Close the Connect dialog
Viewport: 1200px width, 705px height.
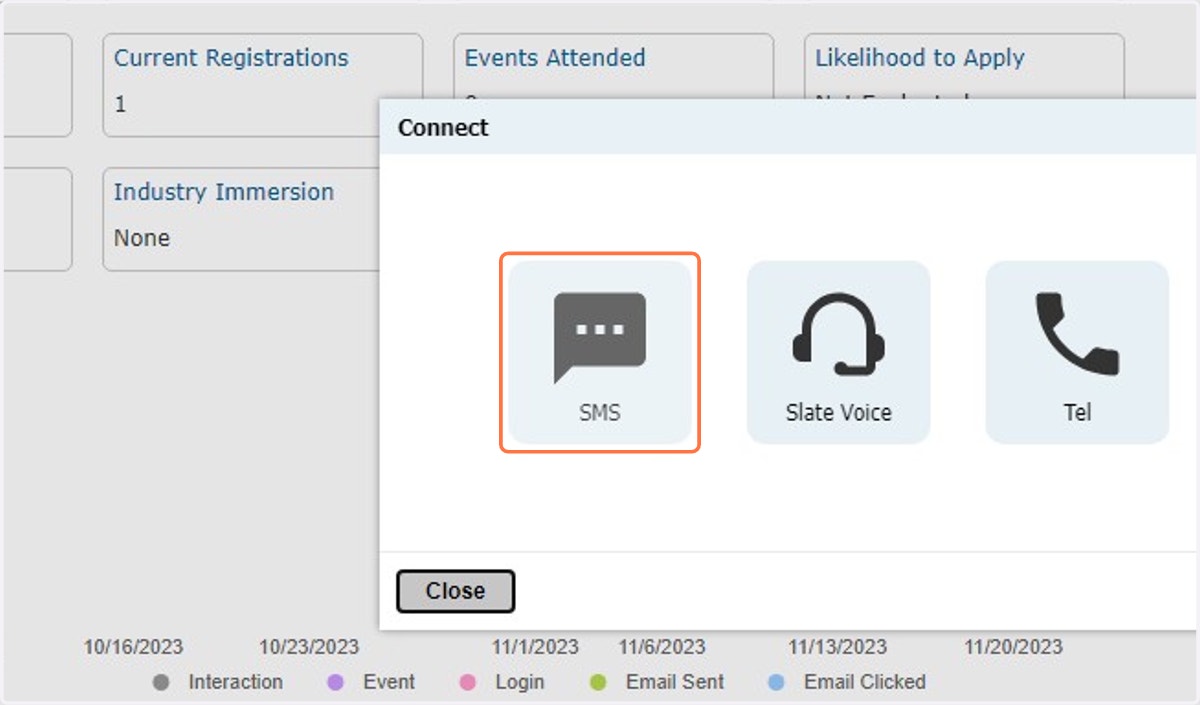tap(455, 591)
